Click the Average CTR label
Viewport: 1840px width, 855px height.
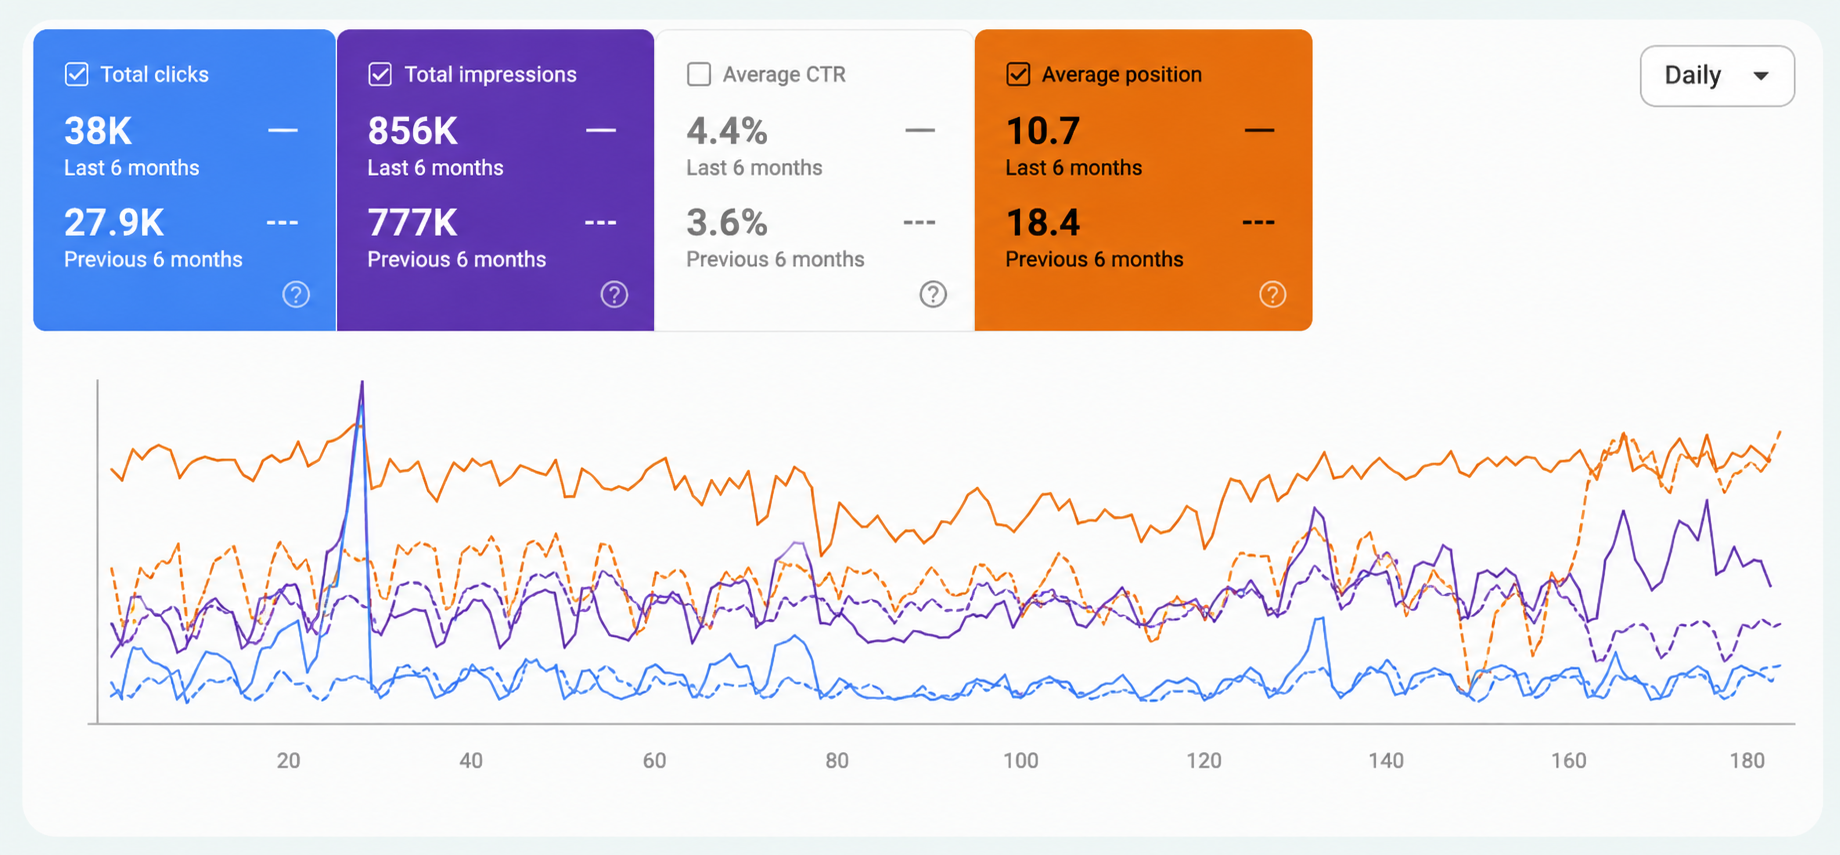pyautogui.click(x=784, y=74)
